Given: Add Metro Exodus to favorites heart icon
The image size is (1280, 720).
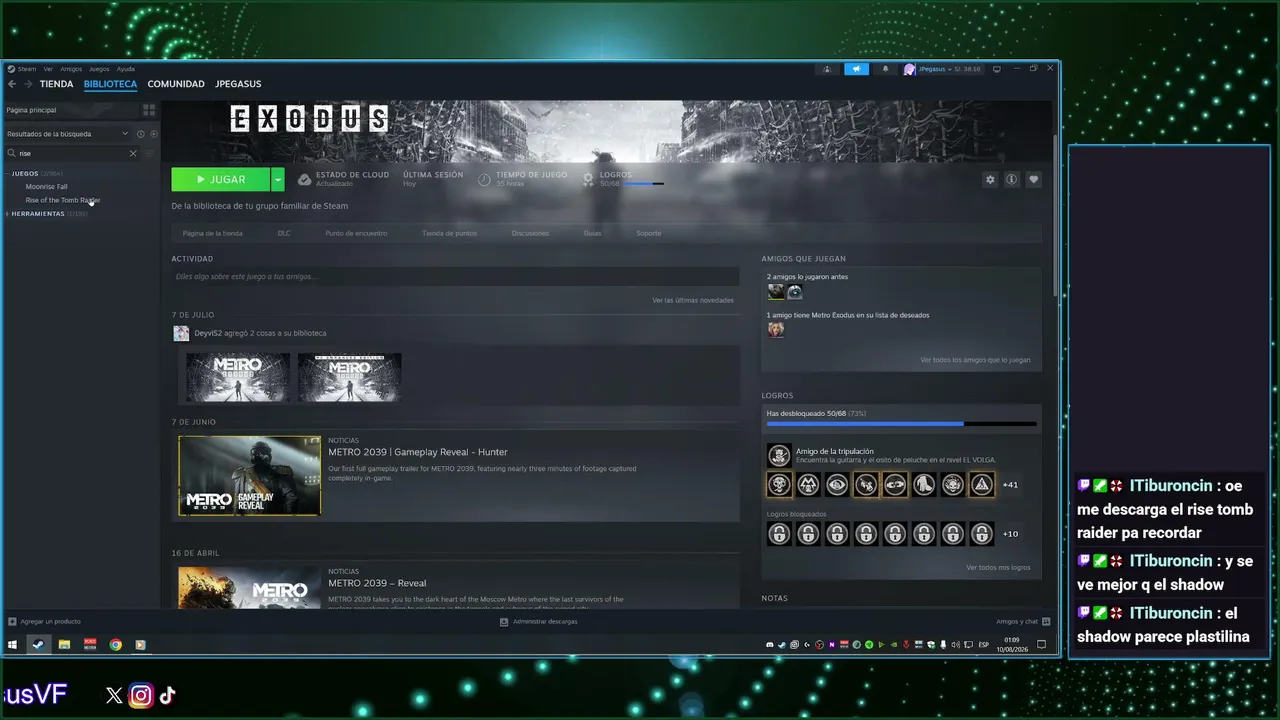Looking at the screenshot, I should pyautogui.click(x=1034, y=180).
